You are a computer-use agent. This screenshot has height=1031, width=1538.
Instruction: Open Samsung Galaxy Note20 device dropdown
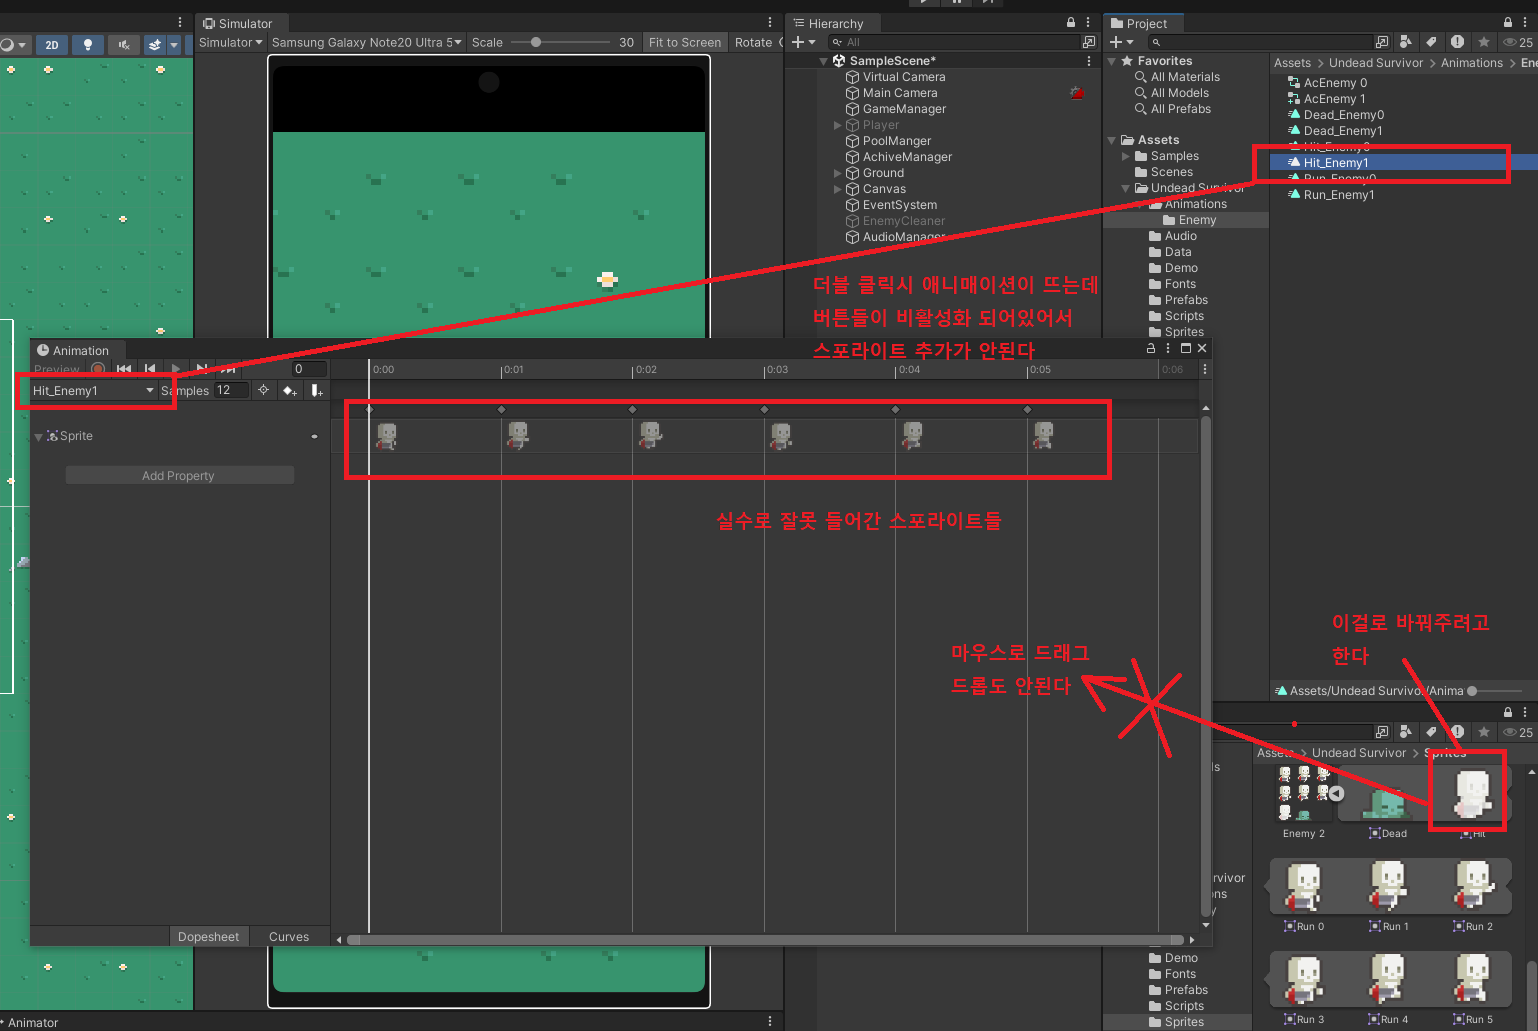(367, 42)
